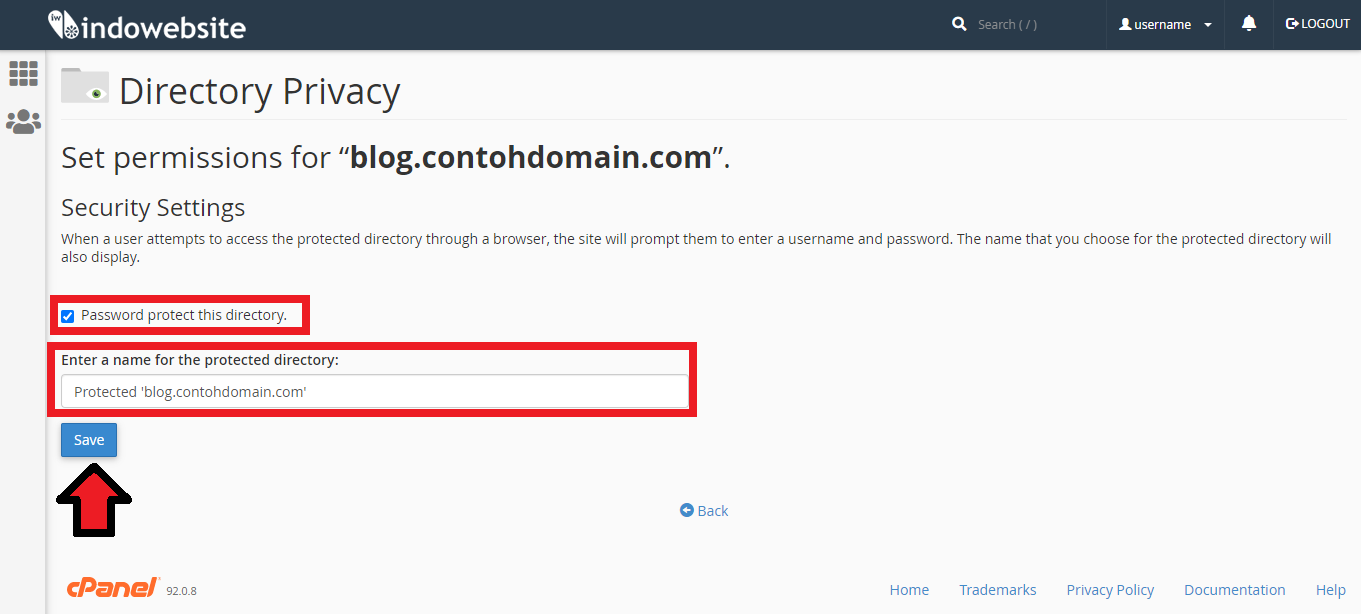Expand the username account dropdown
Image resolution: width=1361 pixels, height=614 pixels.
coord(1165,24)
